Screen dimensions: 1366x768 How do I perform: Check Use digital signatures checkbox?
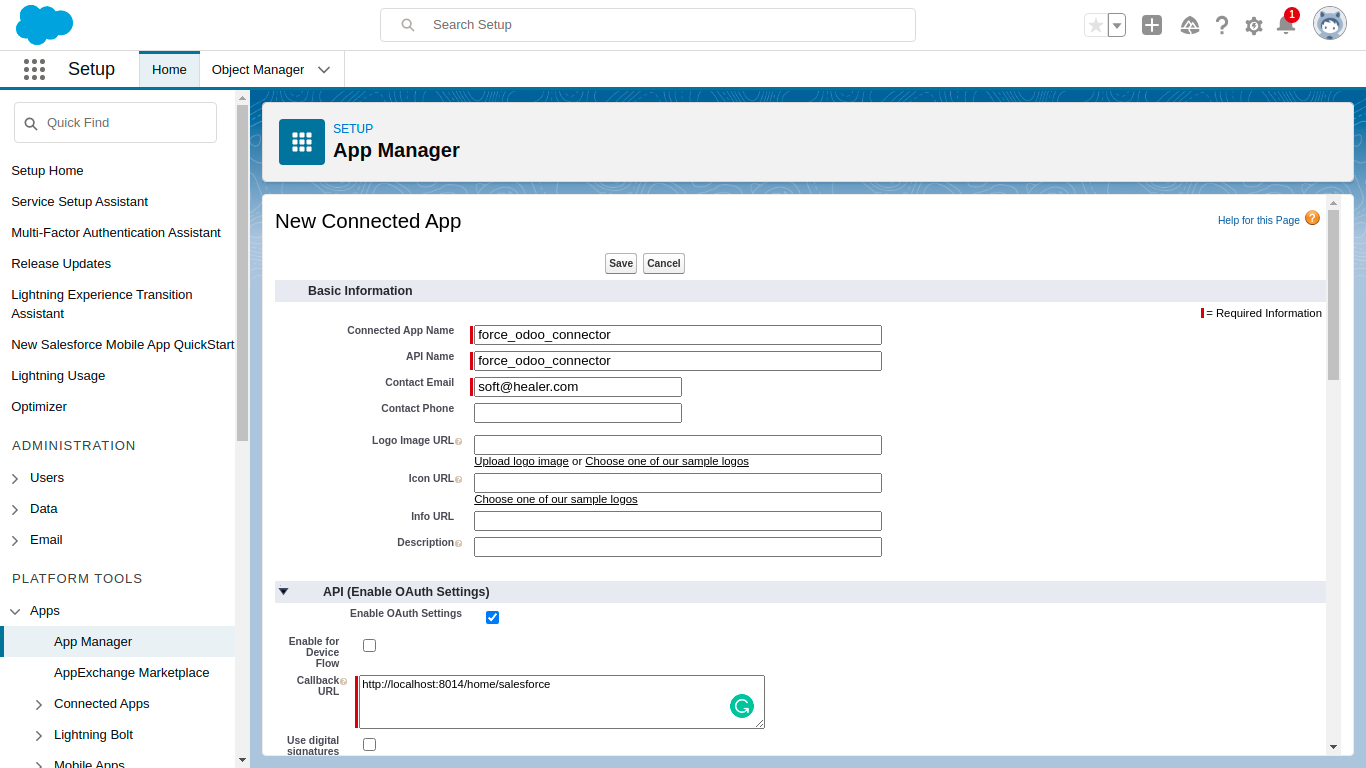tap(369, 744)
